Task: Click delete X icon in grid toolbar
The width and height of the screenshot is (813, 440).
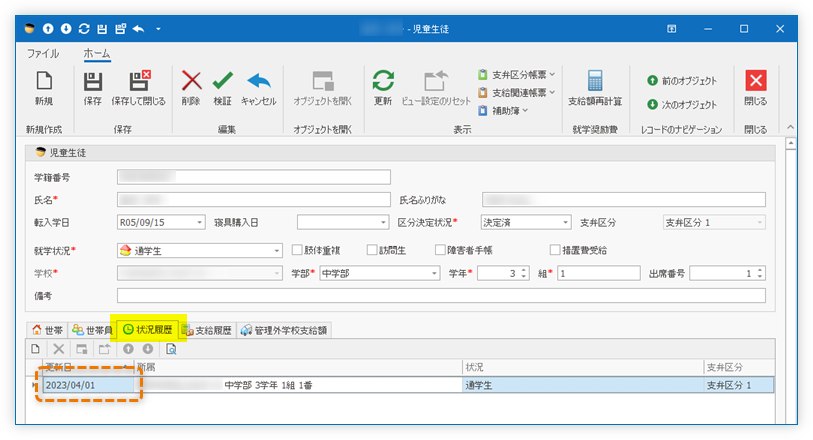Action: tap(59, 349)
